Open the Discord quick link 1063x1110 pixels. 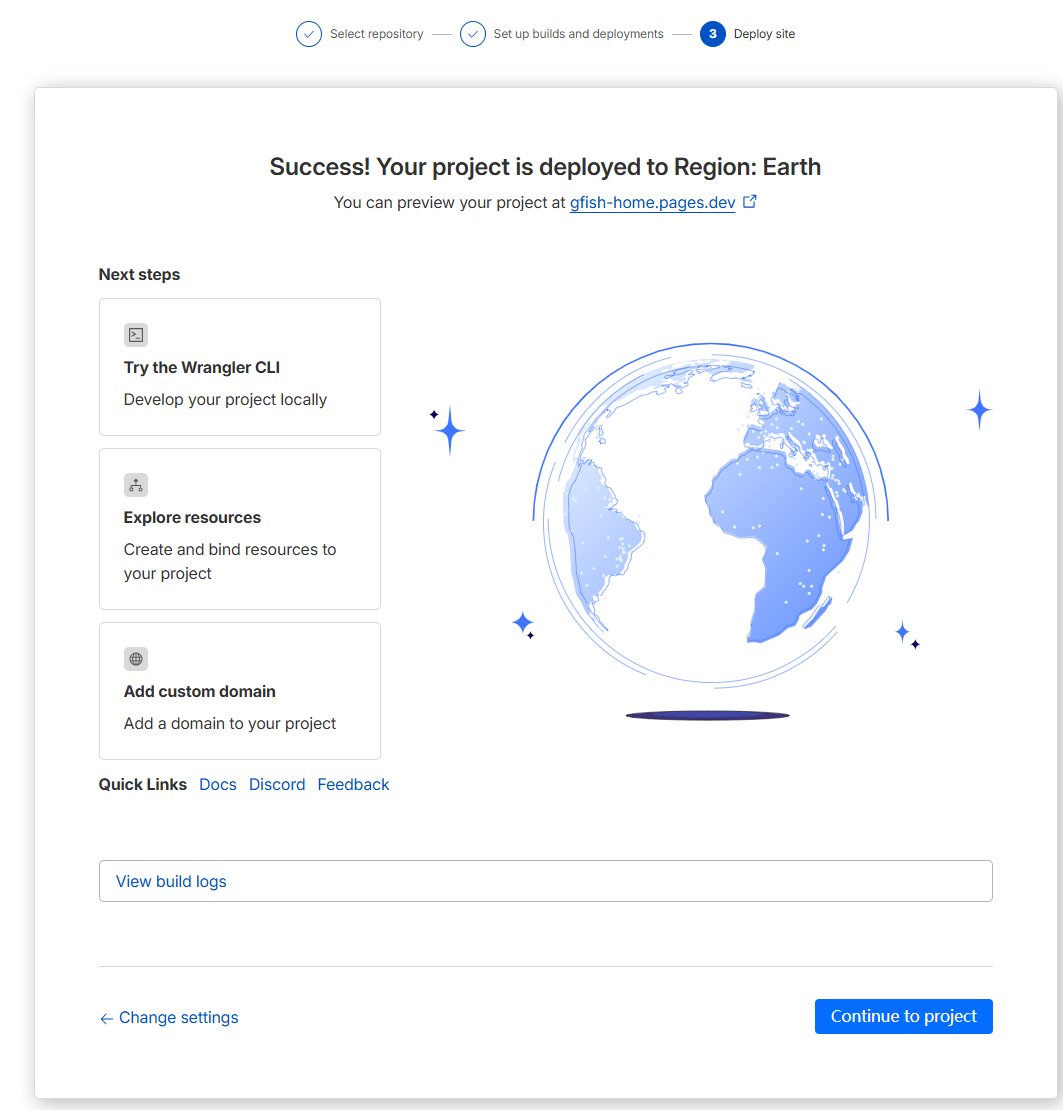(277, 784)
